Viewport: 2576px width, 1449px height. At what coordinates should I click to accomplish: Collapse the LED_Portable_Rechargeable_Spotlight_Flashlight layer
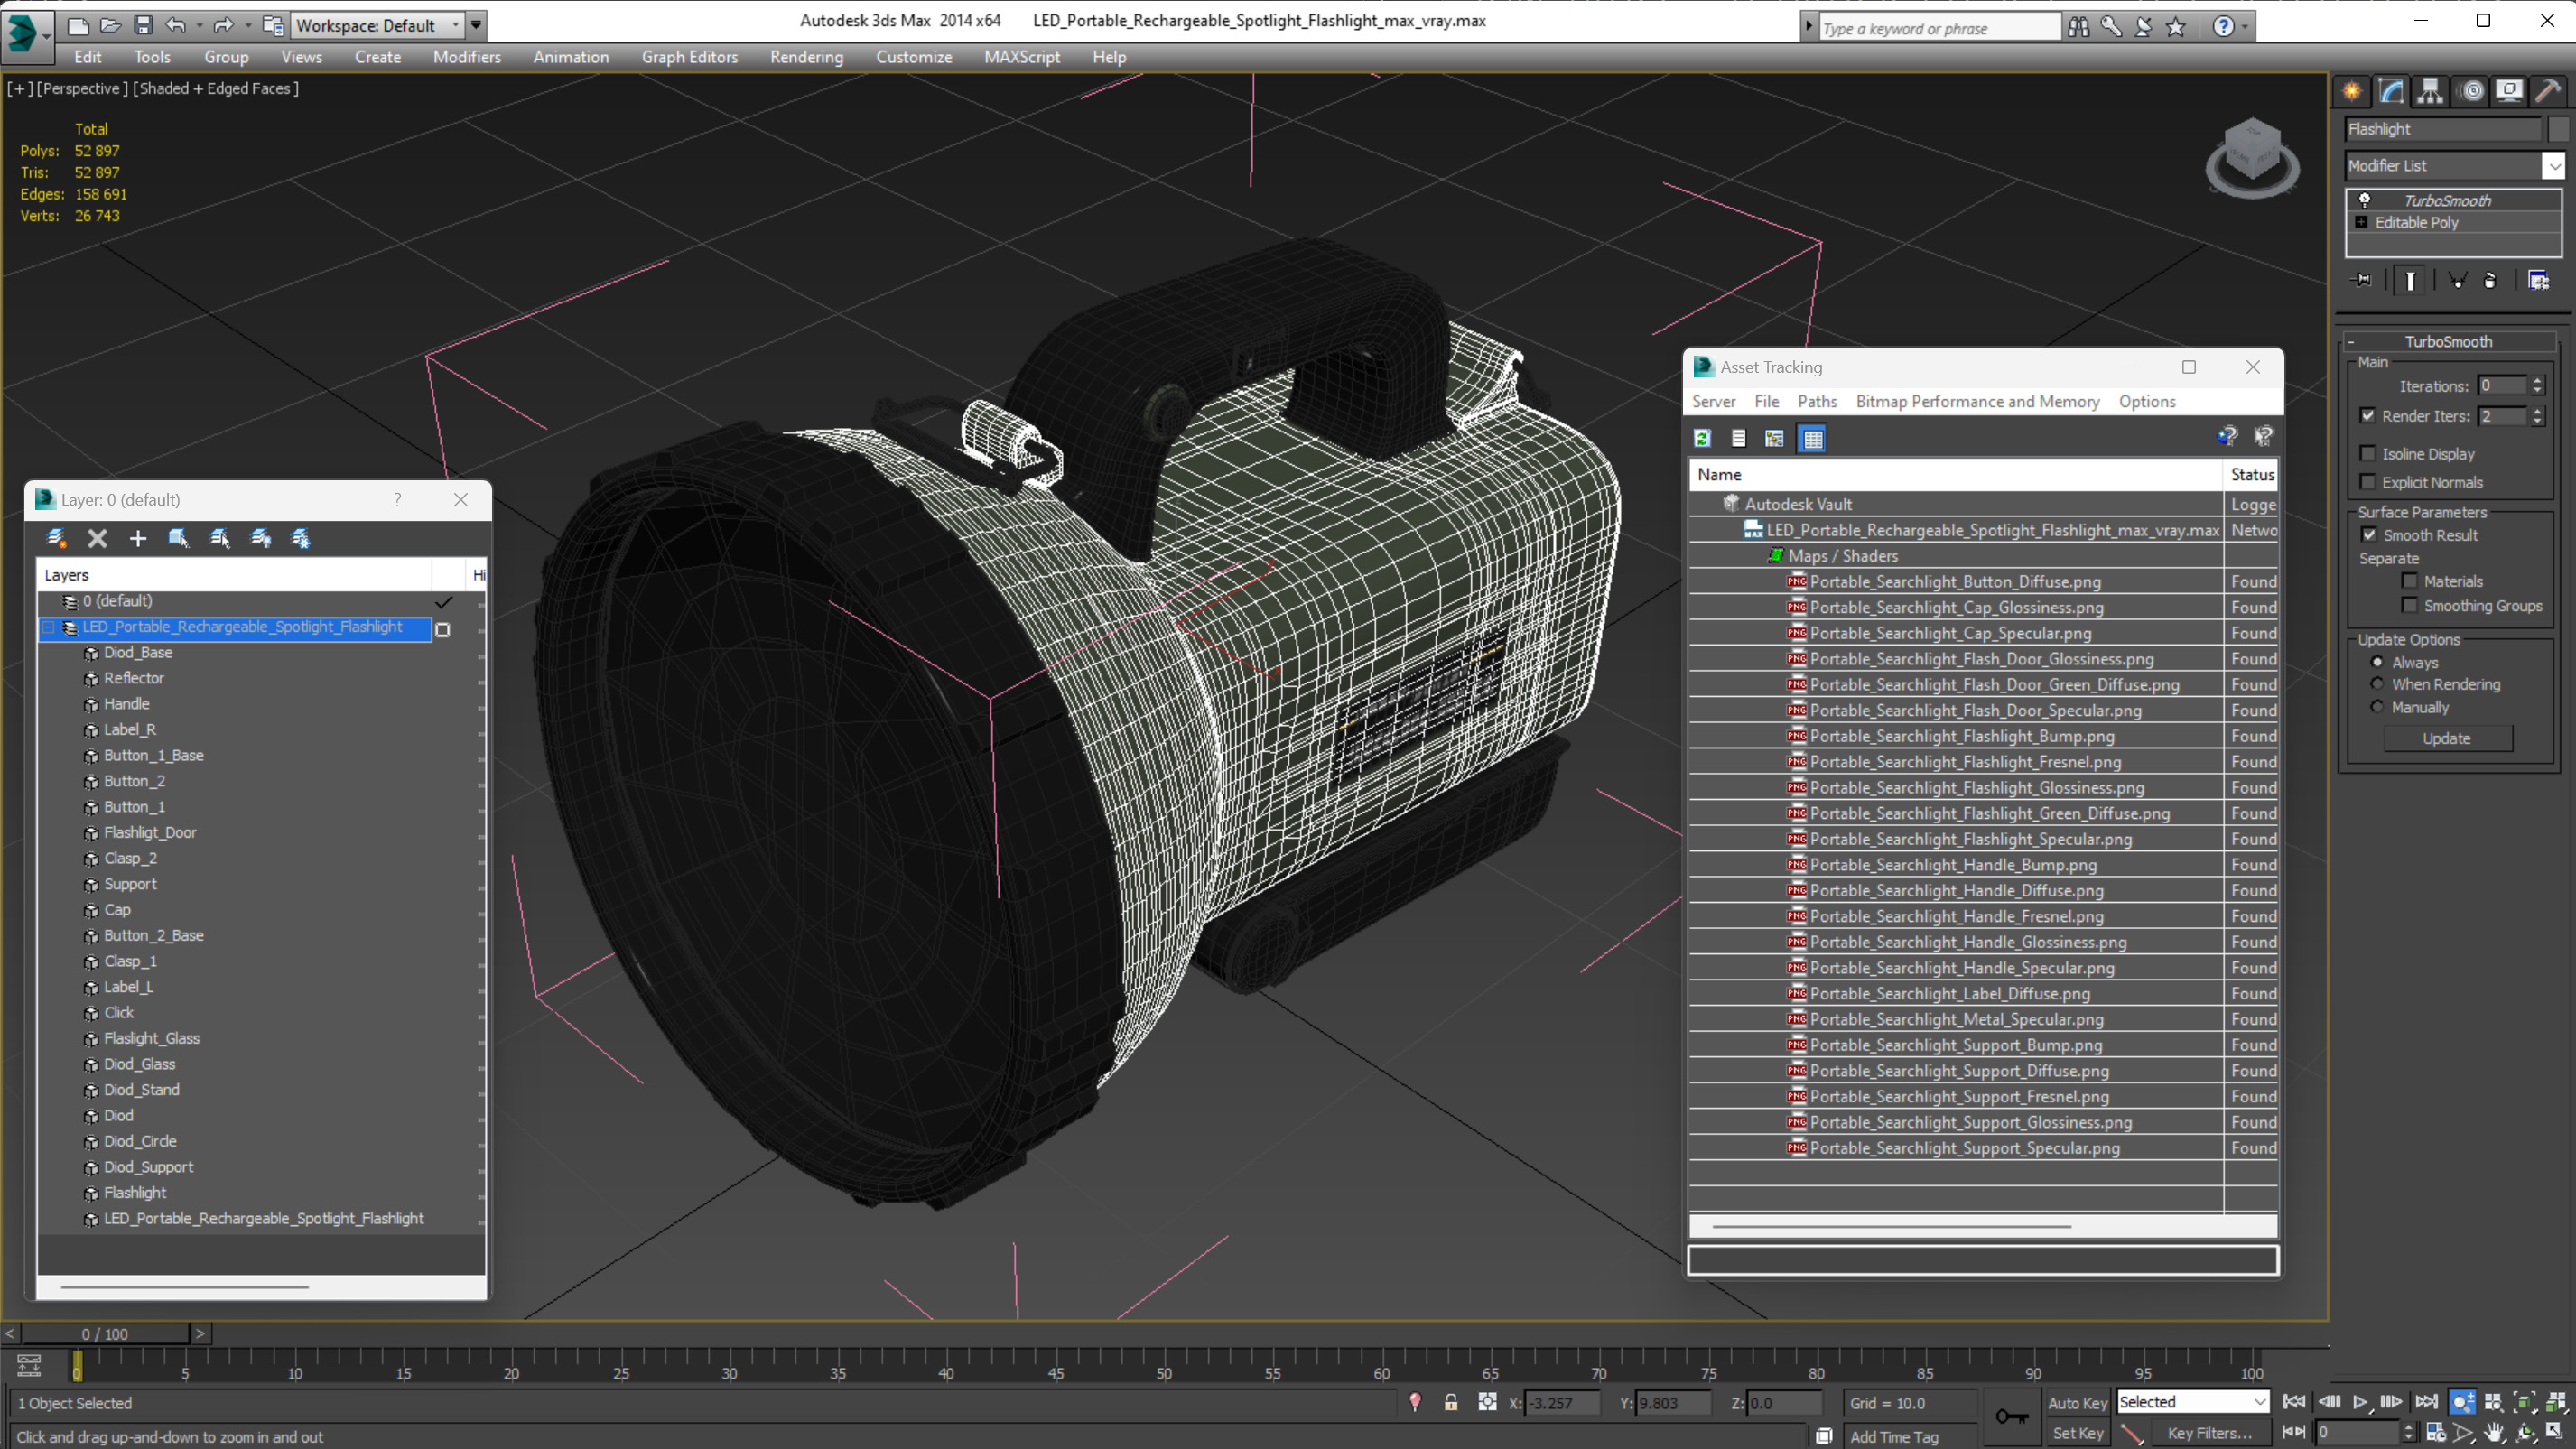48,627
